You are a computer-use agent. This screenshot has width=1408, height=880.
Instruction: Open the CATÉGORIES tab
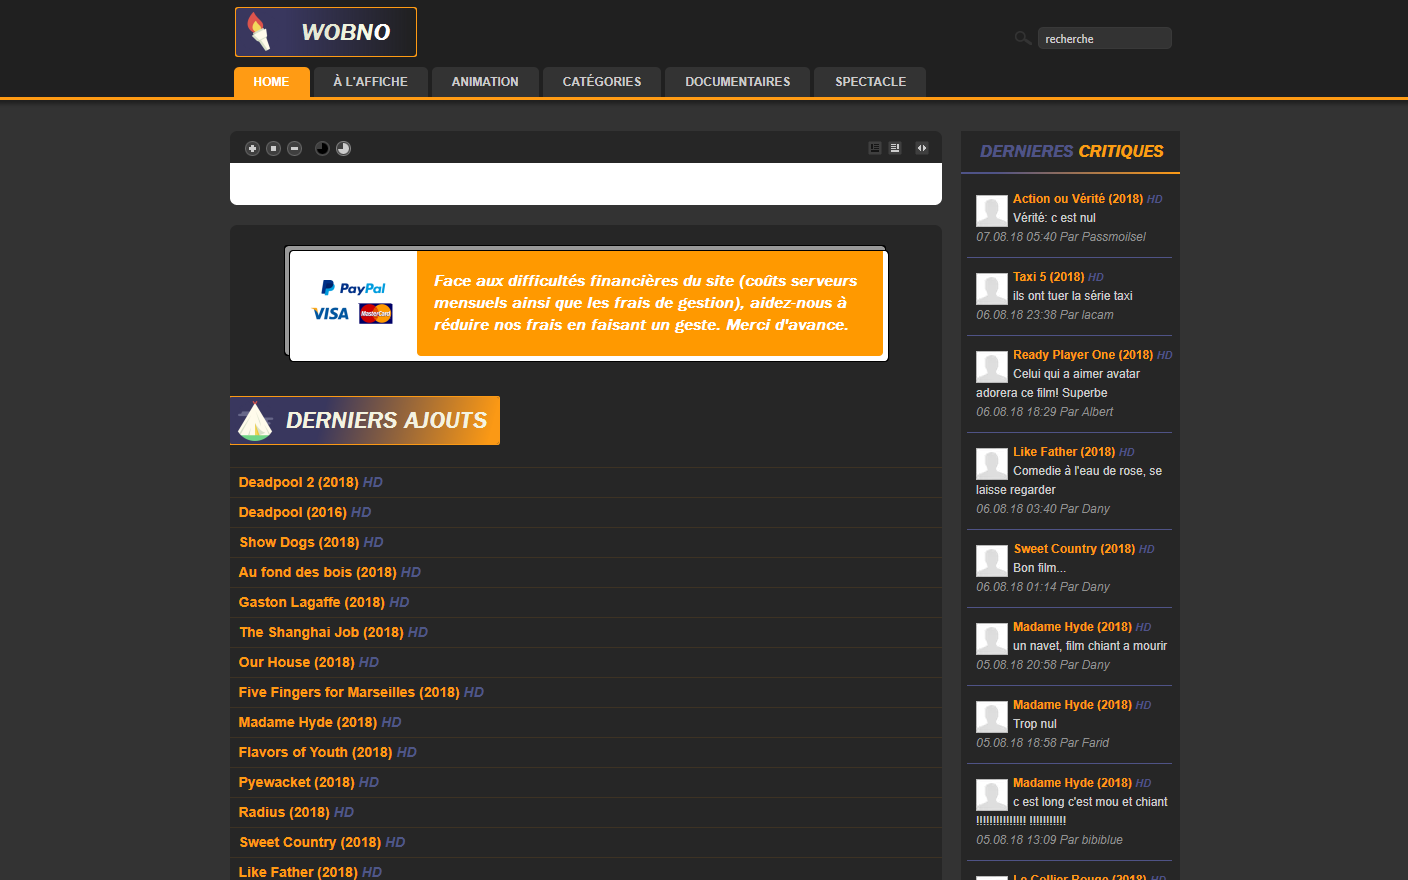[602, 82]
